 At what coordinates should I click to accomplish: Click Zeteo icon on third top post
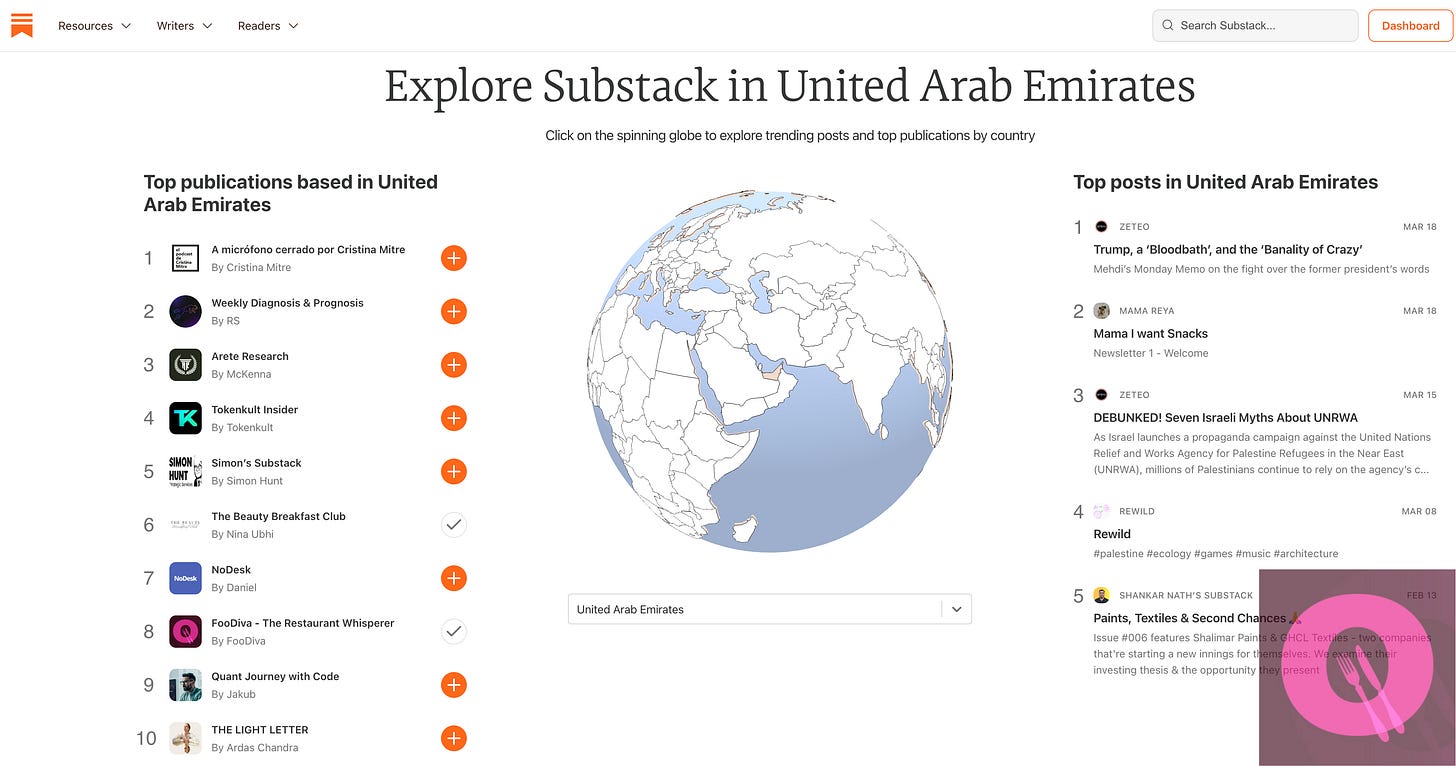tap(1101, 395)
